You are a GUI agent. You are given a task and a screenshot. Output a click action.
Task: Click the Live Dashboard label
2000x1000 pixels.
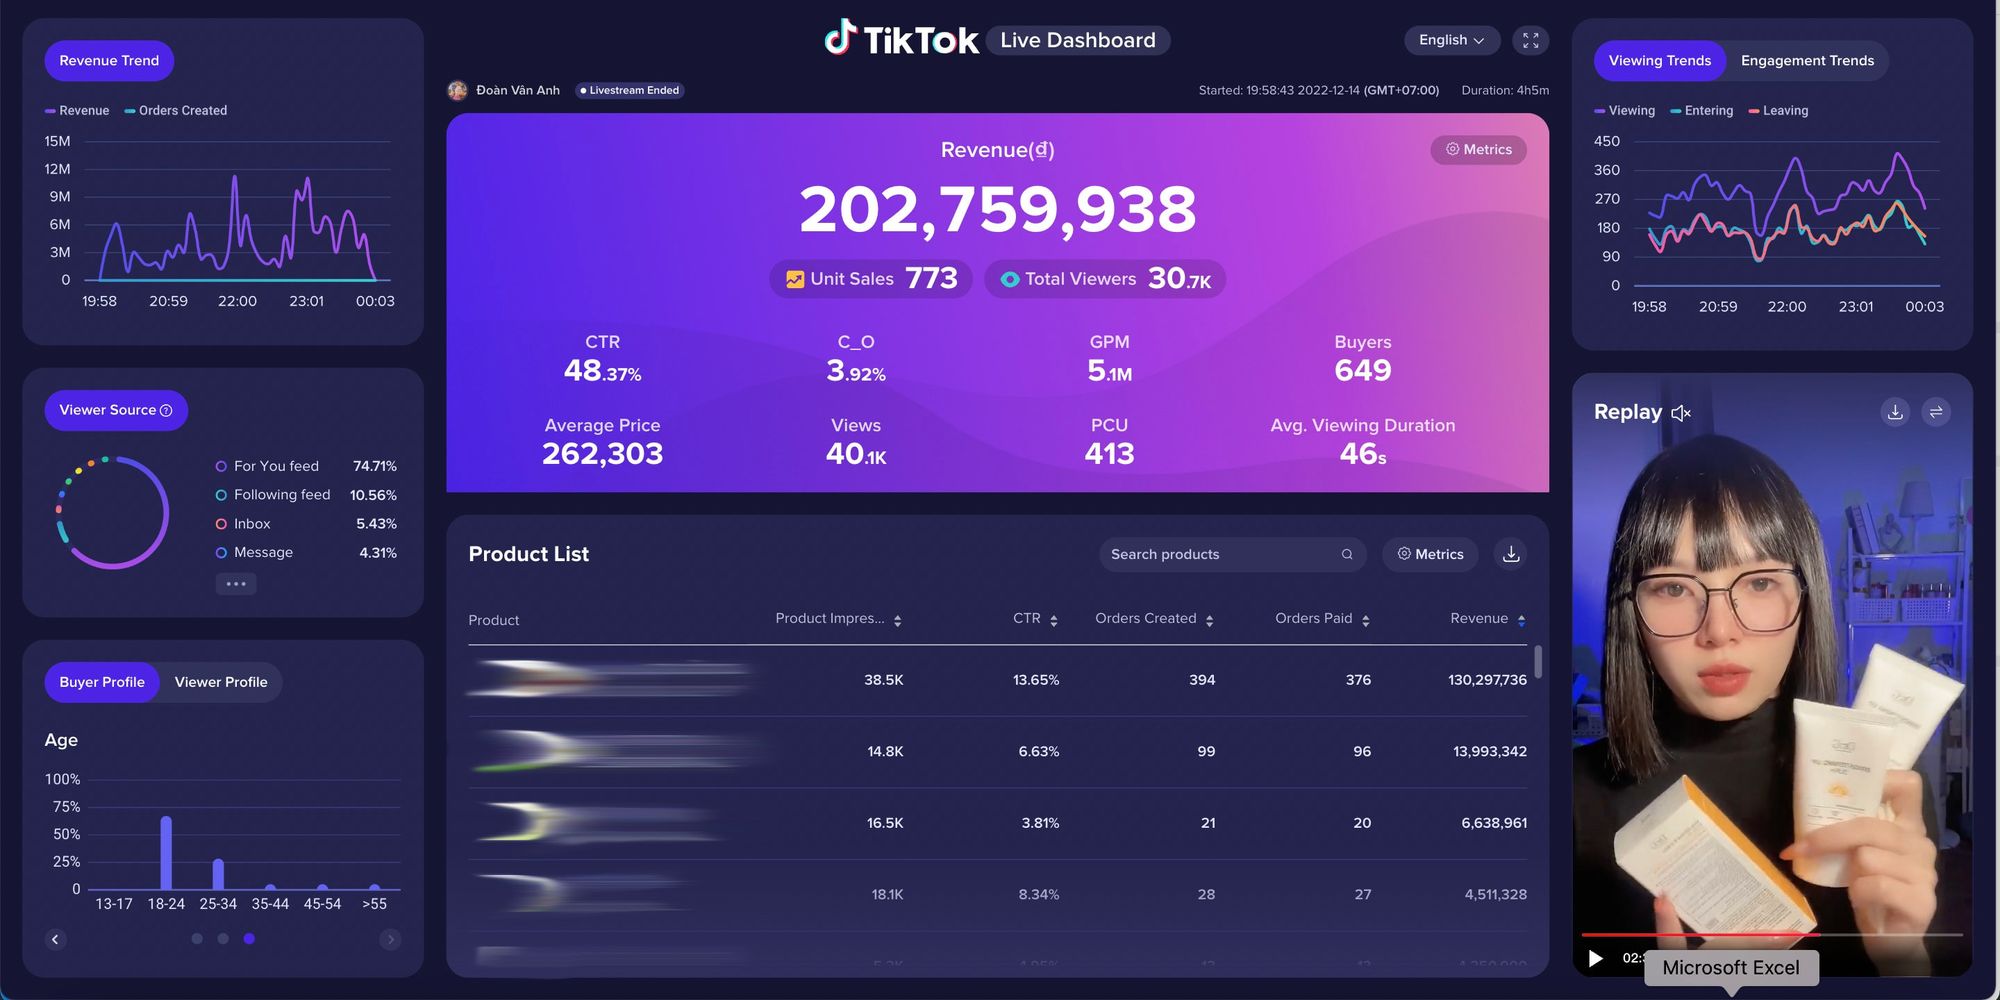pos(1078,40)
